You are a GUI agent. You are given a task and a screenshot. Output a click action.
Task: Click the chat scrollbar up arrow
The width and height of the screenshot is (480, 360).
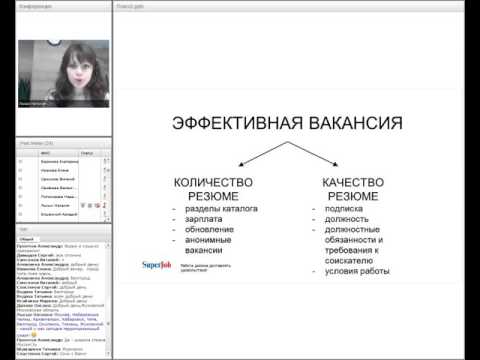[x=108, y=246]
